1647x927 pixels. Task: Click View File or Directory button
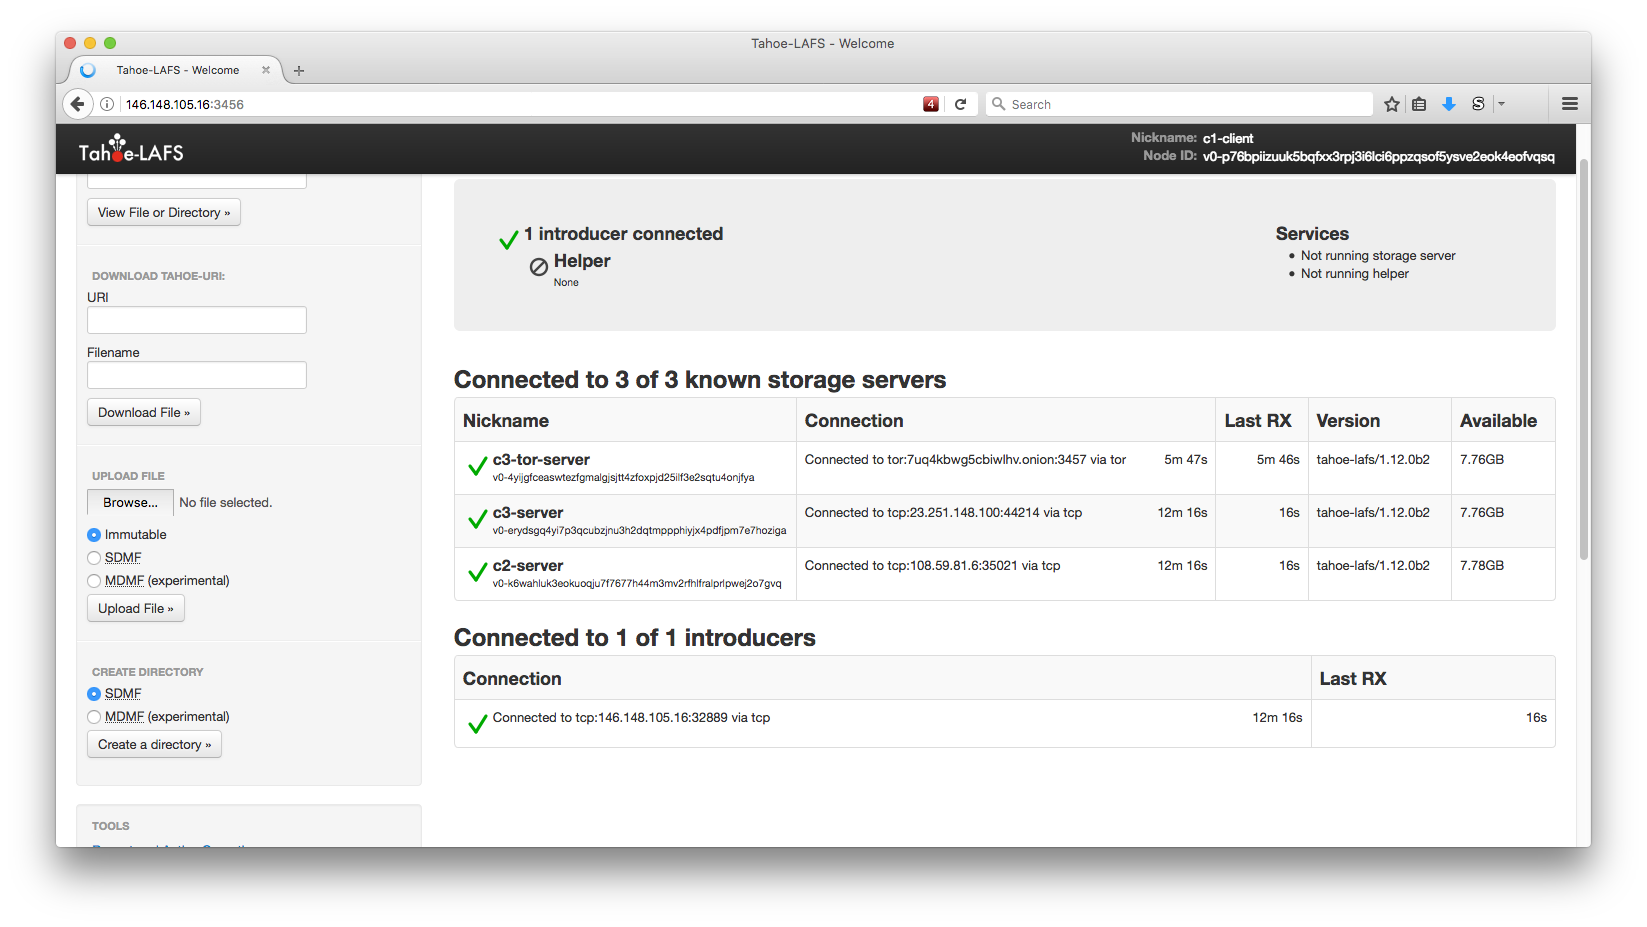(164, 212)
